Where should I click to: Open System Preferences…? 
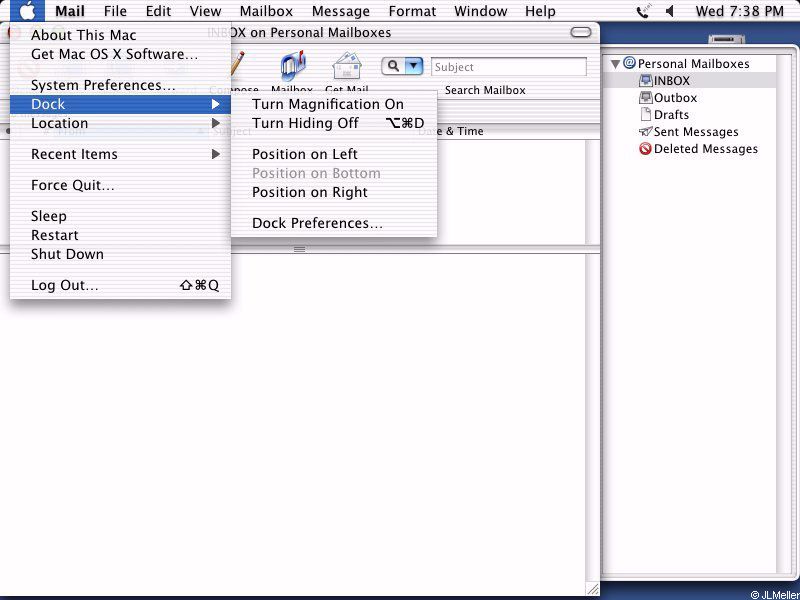[120, 85]
